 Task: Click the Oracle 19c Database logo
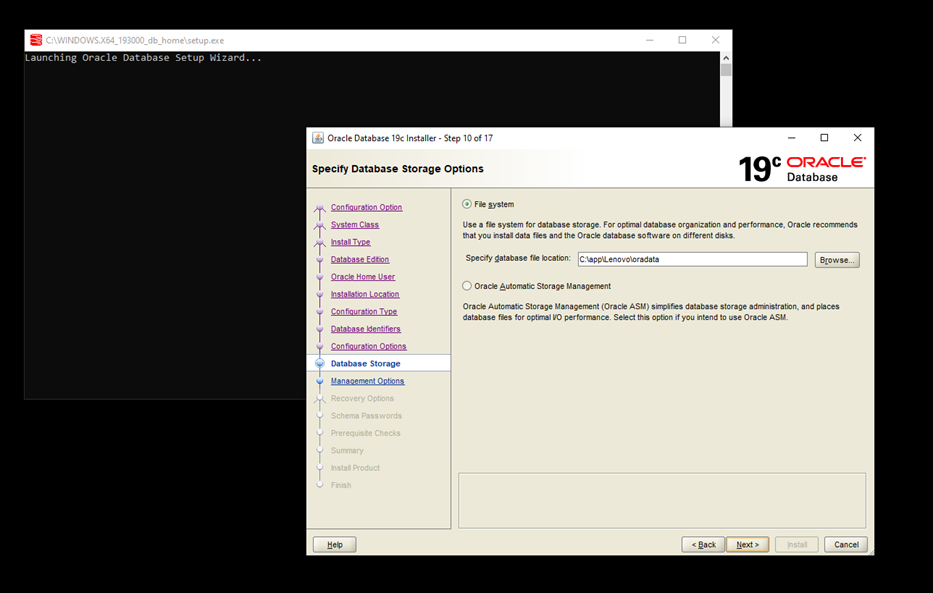[802, 169]
